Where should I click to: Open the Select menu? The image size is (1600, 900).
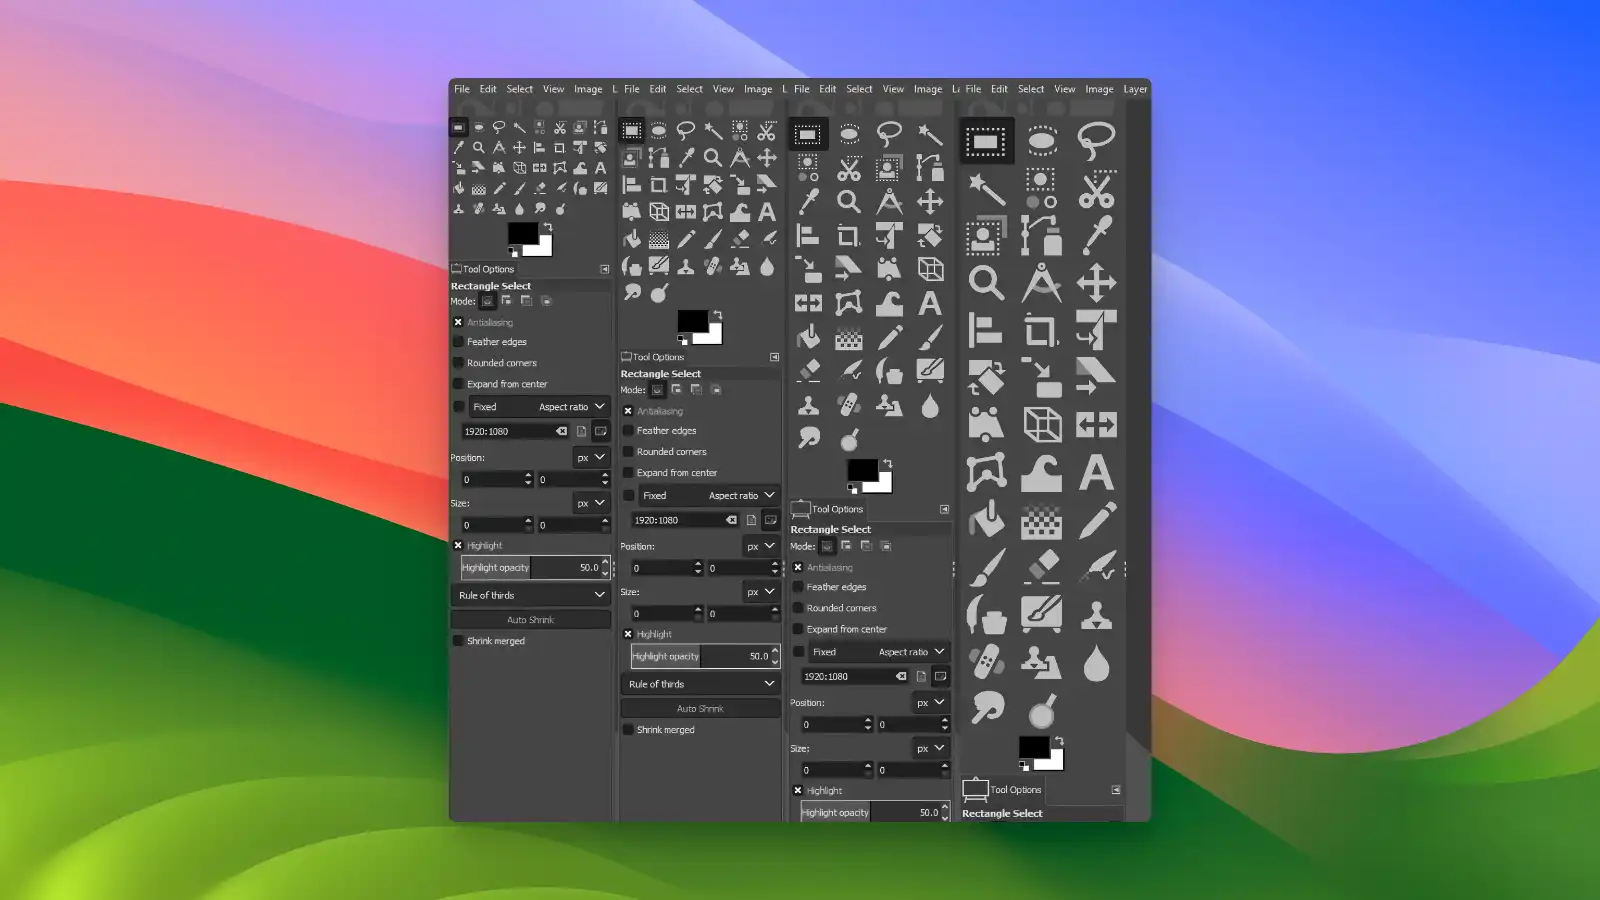coord(1031,89)
